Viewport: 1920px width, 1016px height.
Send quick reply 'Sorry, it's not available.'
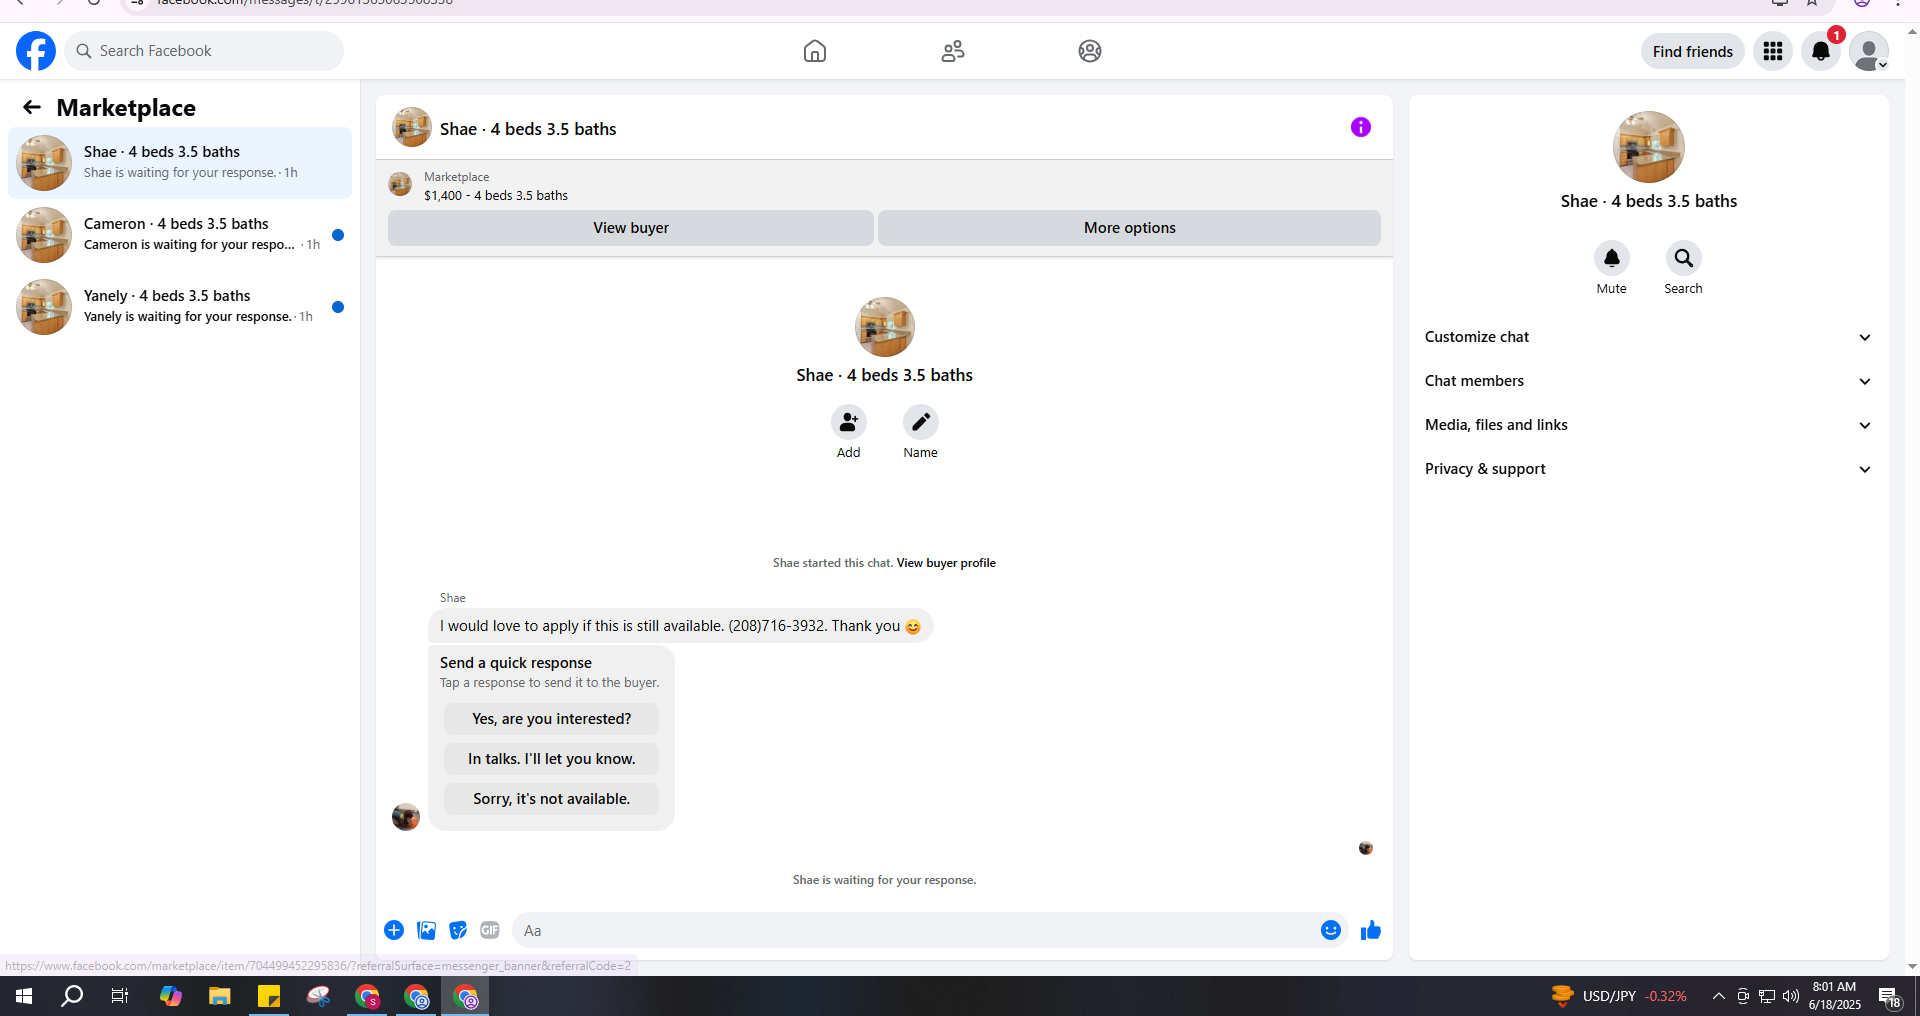[x=552, y=799]
